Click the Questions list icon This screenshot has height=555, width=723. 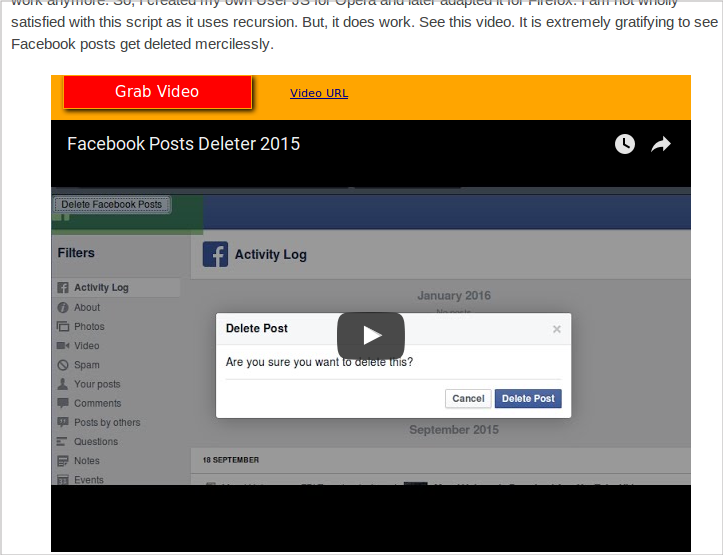click(62, 442)
